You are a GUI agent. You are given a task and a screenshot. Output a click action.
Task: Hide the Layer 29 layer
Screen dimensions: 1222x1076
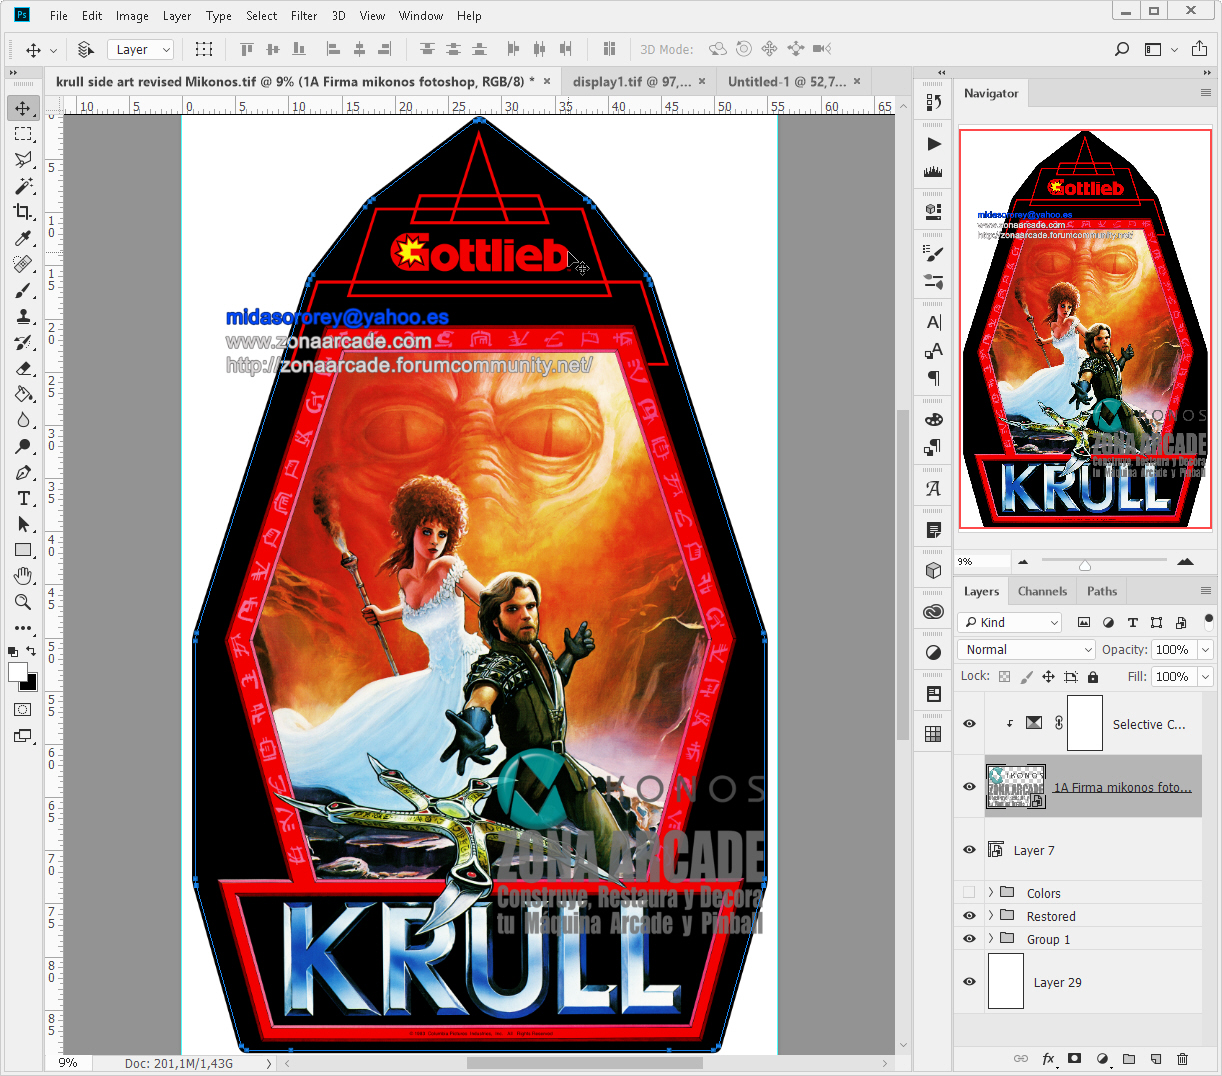968,982
